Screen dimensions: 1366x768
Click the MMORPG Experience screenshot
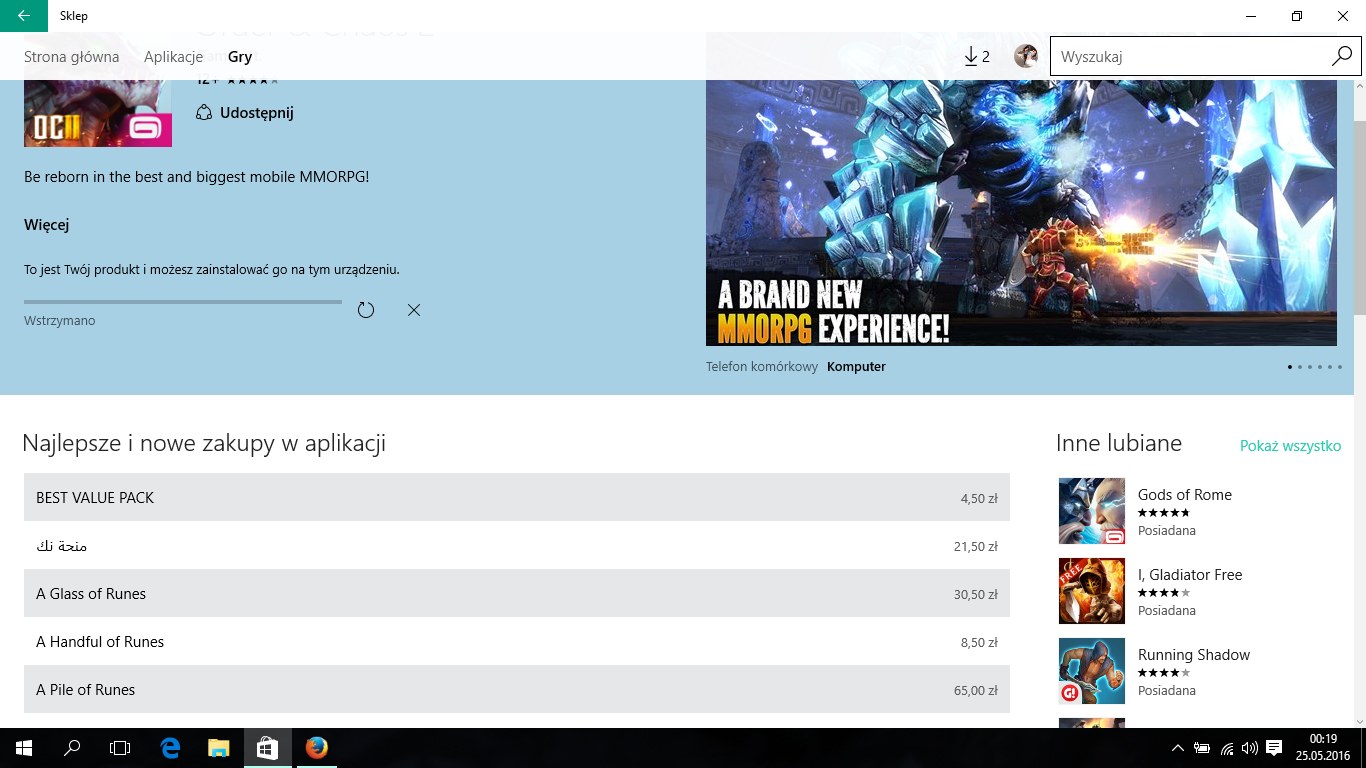tap(1021, 213)
